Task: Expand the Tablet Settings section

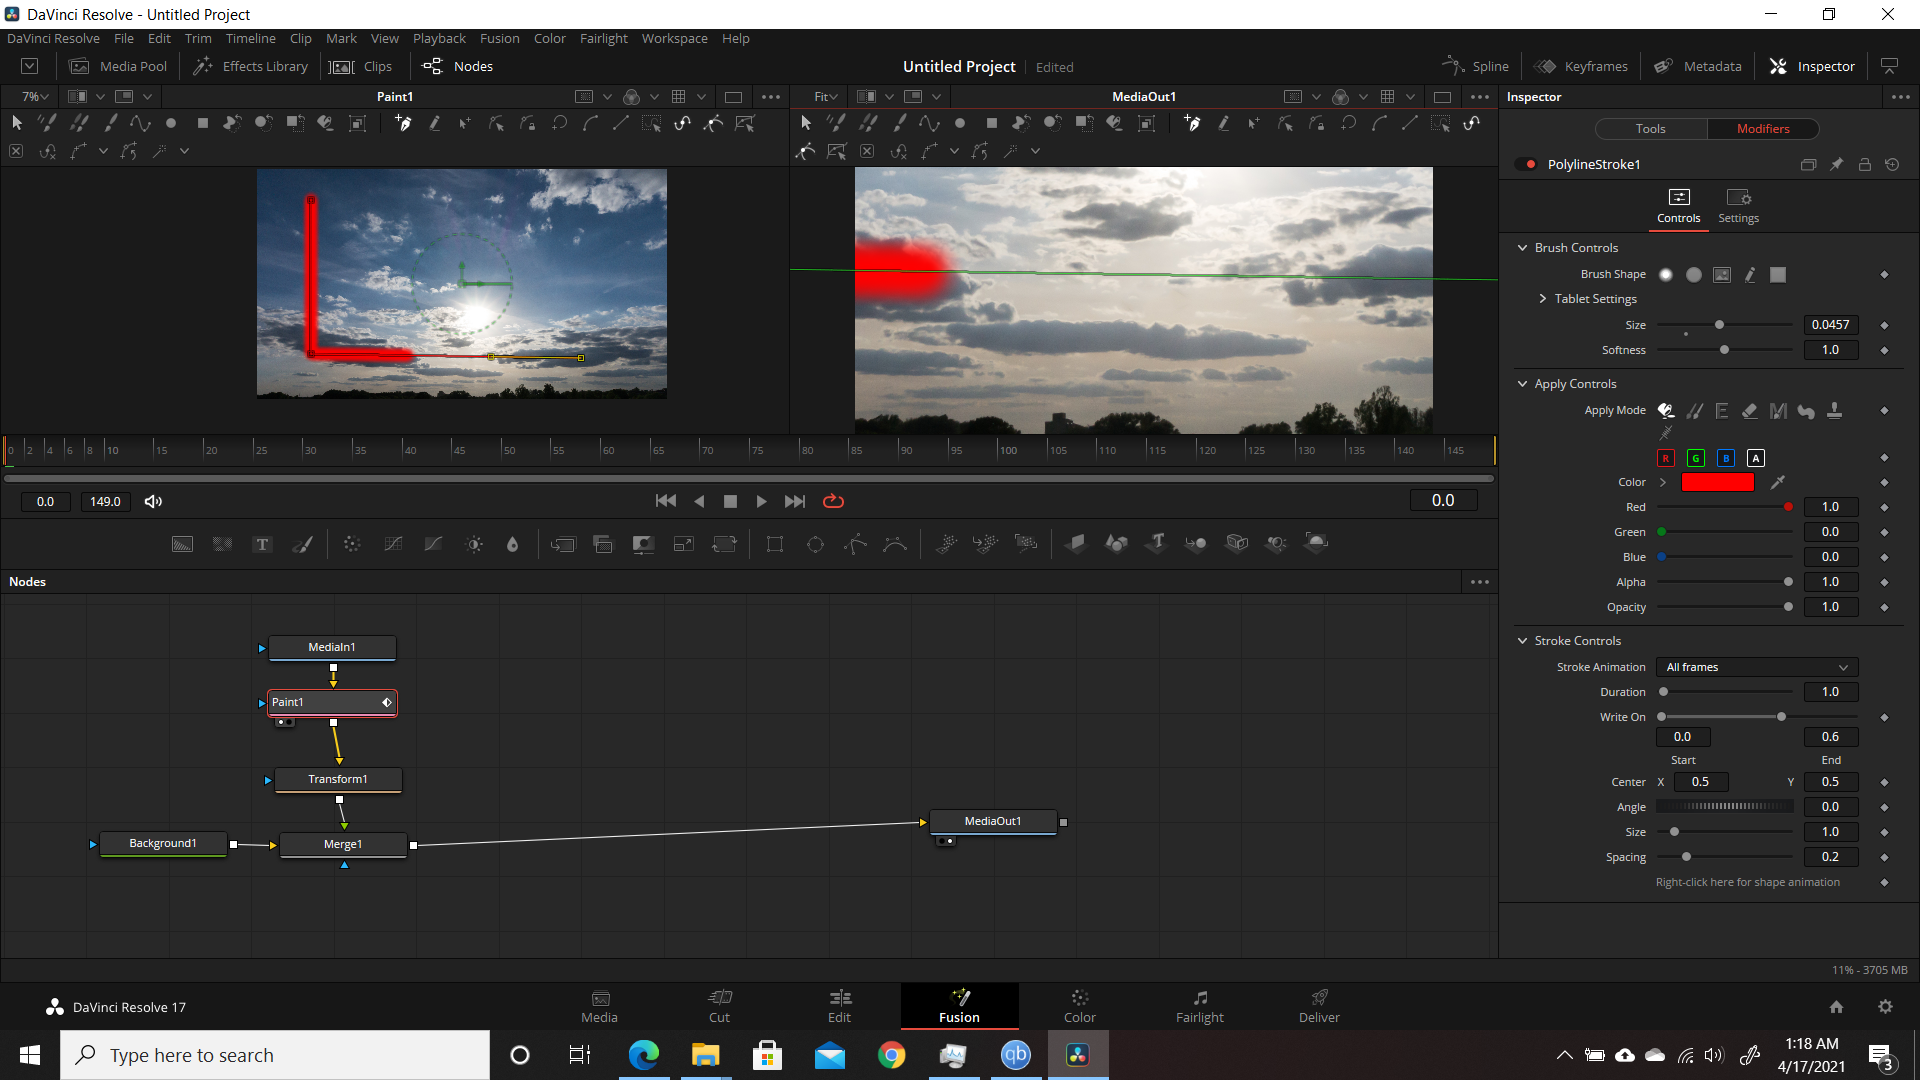Action: [1543, 299]
